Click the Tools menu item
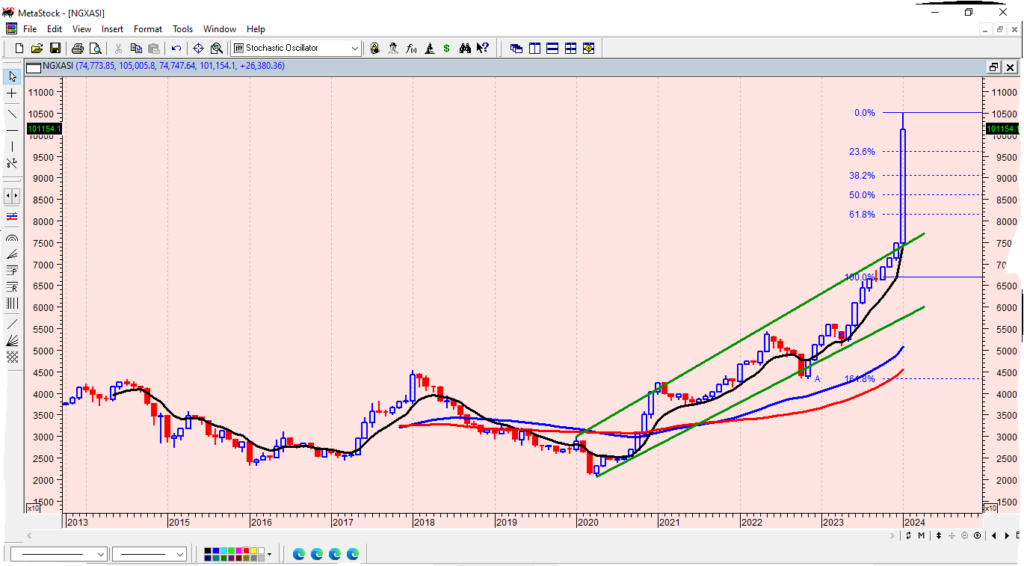 click(182, 29)
